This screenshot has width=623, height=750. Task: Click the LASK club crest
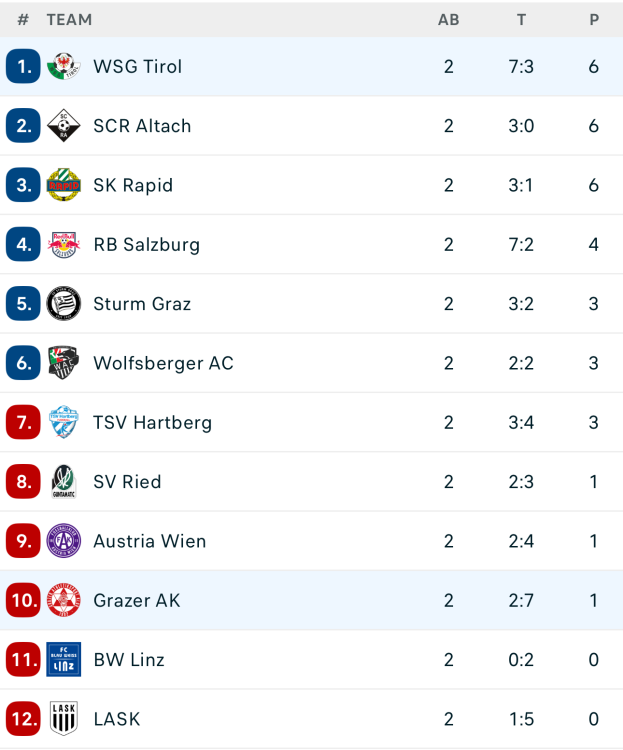(63, 719)
